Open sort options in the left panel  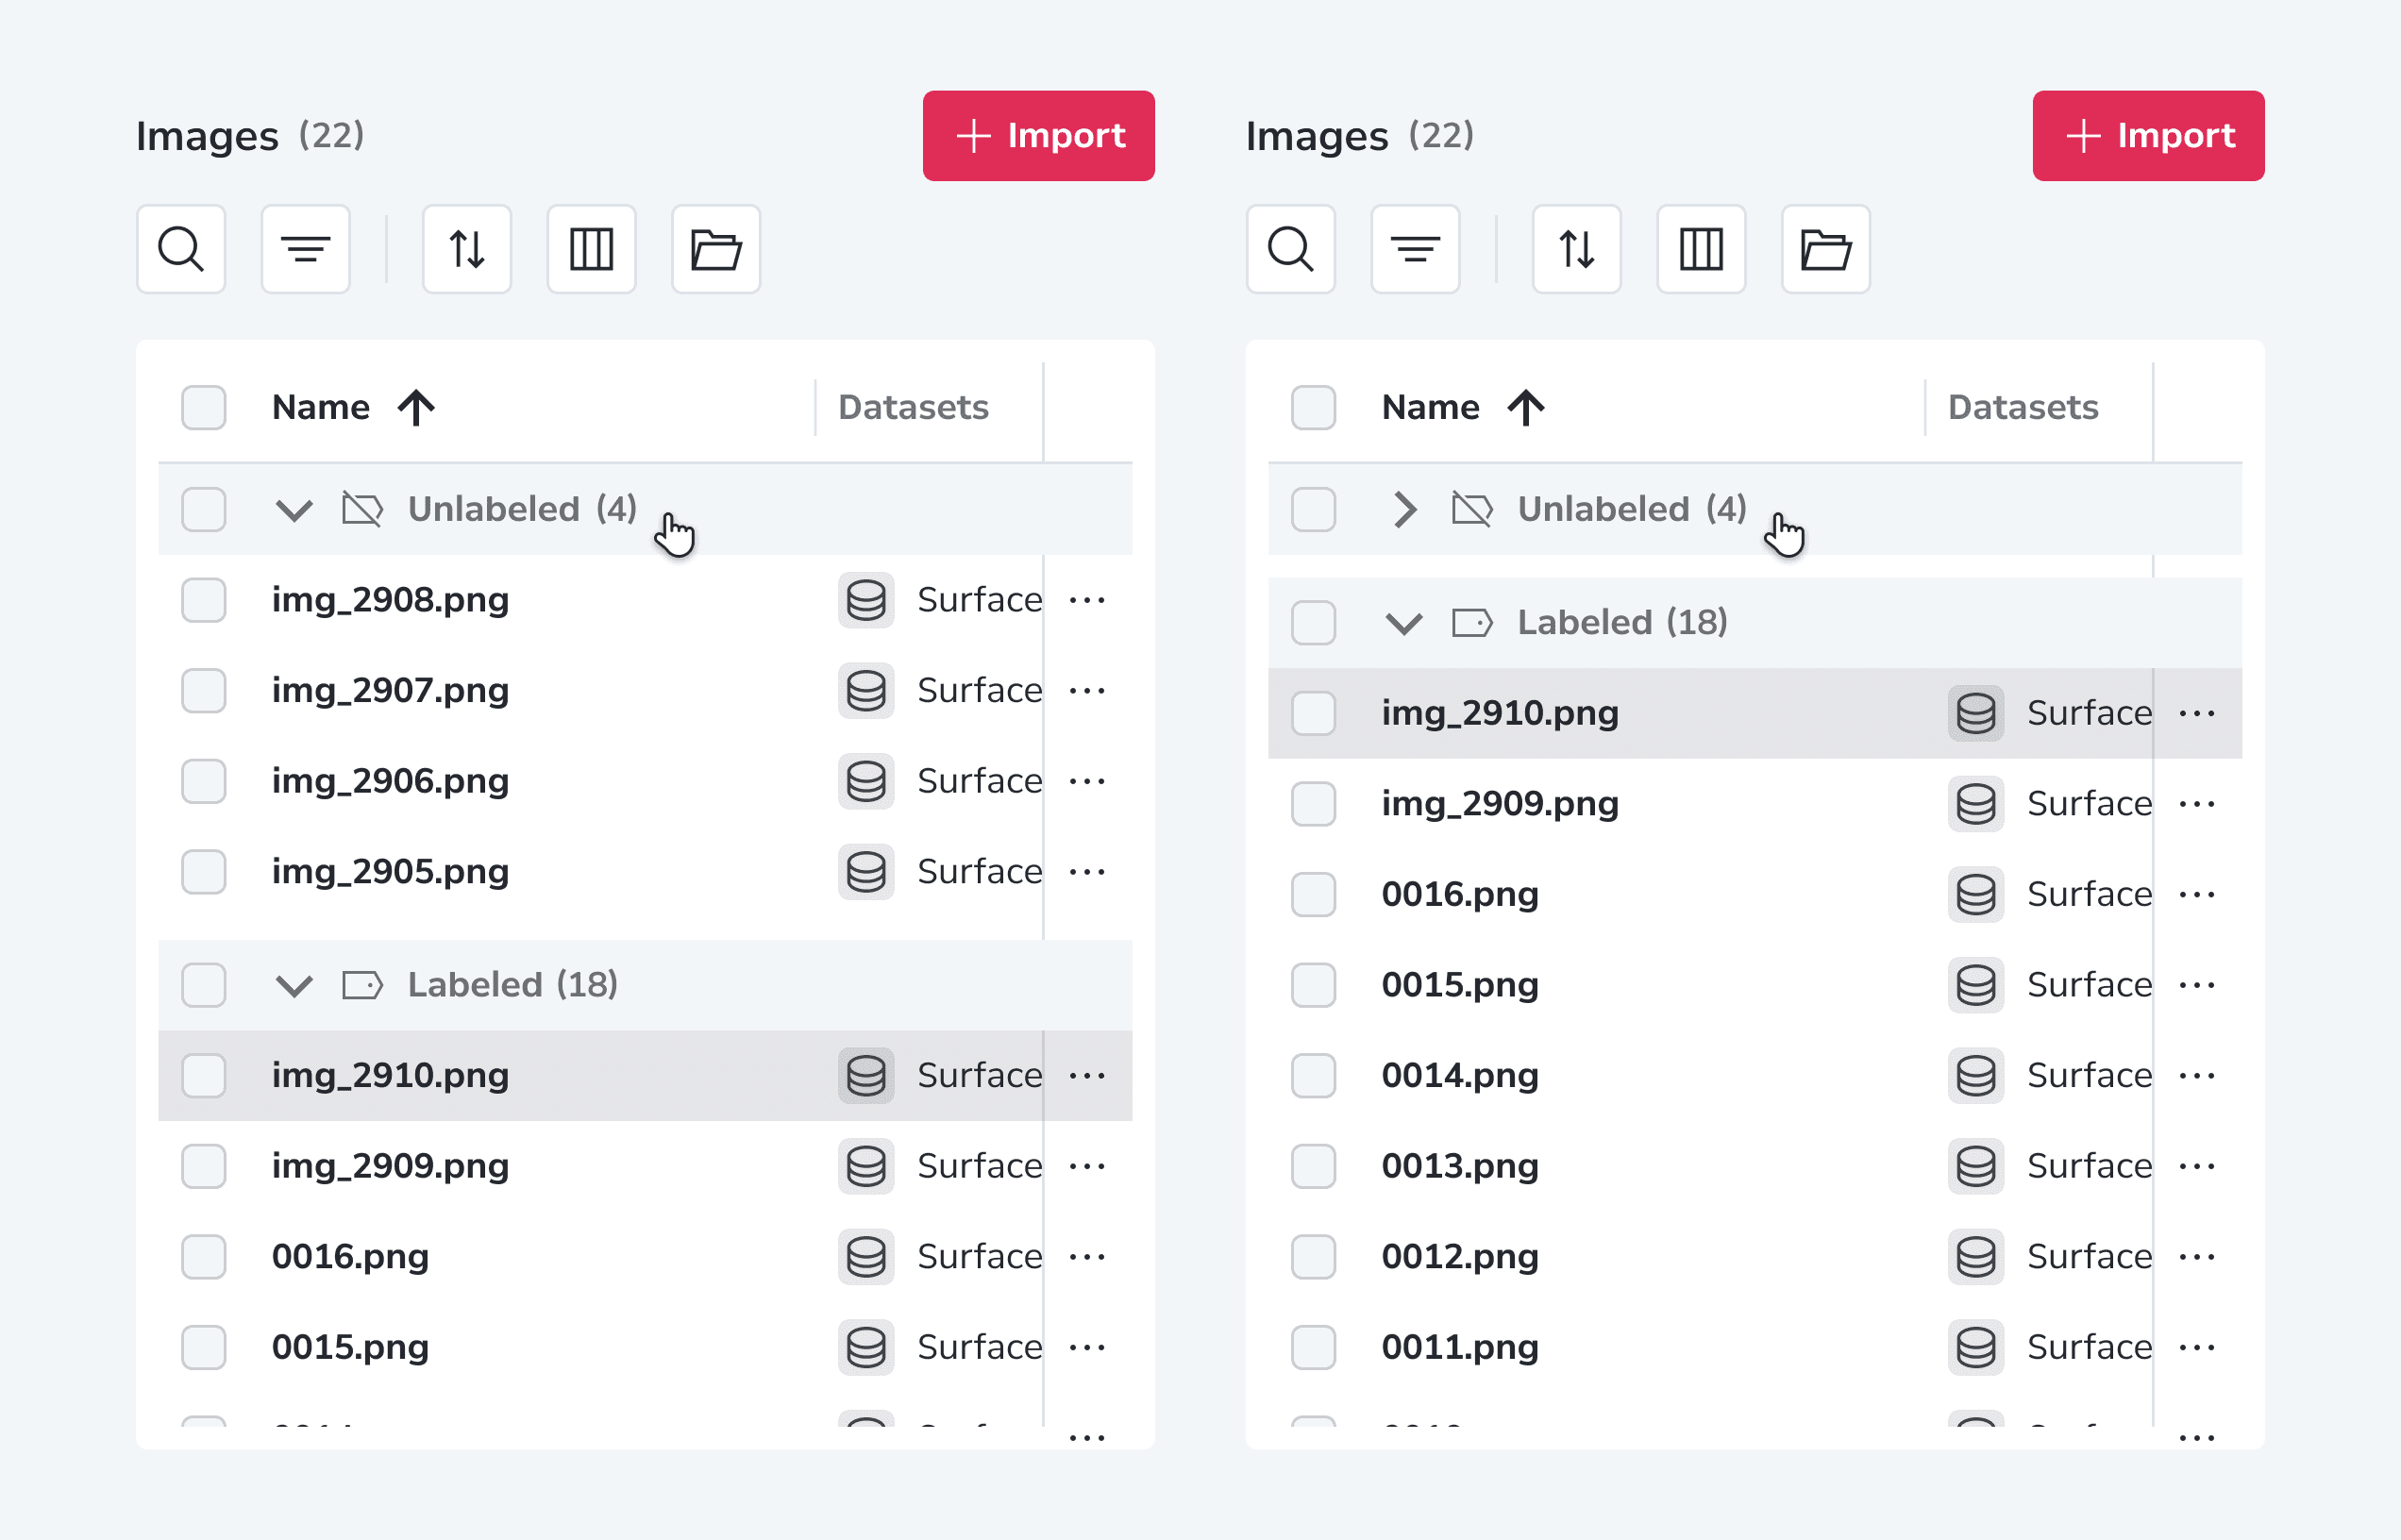pos(467,249)
